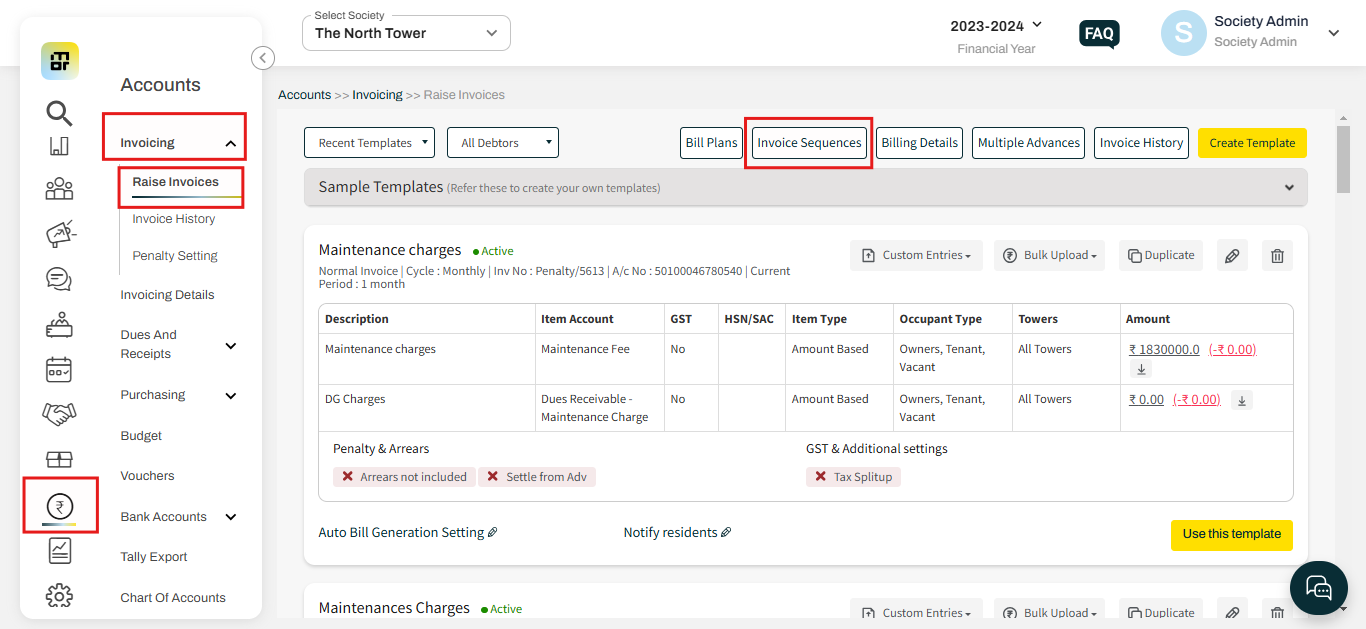
Task: Delete the Maintenance charges template via trash icon
Action: pos(1276,255)
